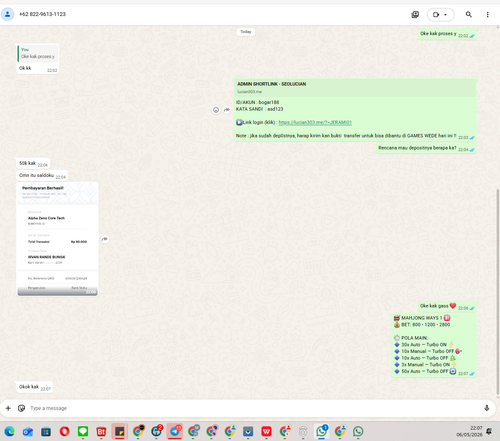
Task: Start a video call
Action: coord(436,15)
